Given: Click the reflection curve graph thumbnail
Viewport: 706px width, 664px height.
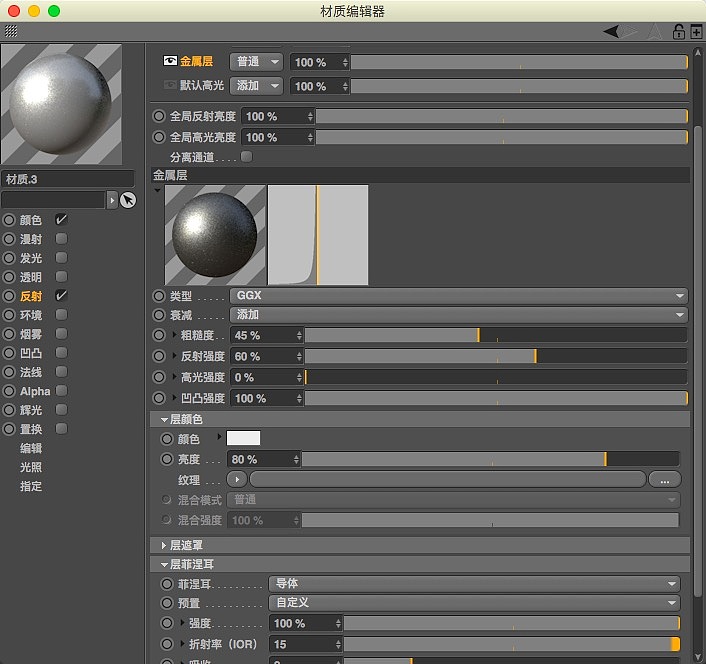Looking at the screenshot, I should (x=318, y=235).
